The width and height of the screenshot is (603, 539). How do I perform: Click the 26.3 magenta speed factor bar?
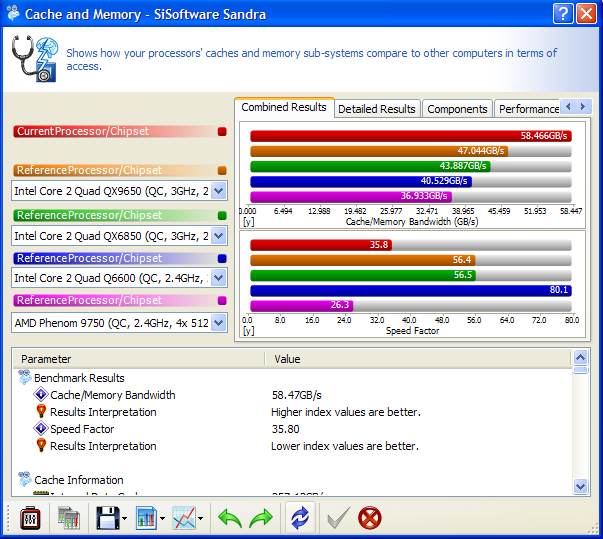click(302, 305)
